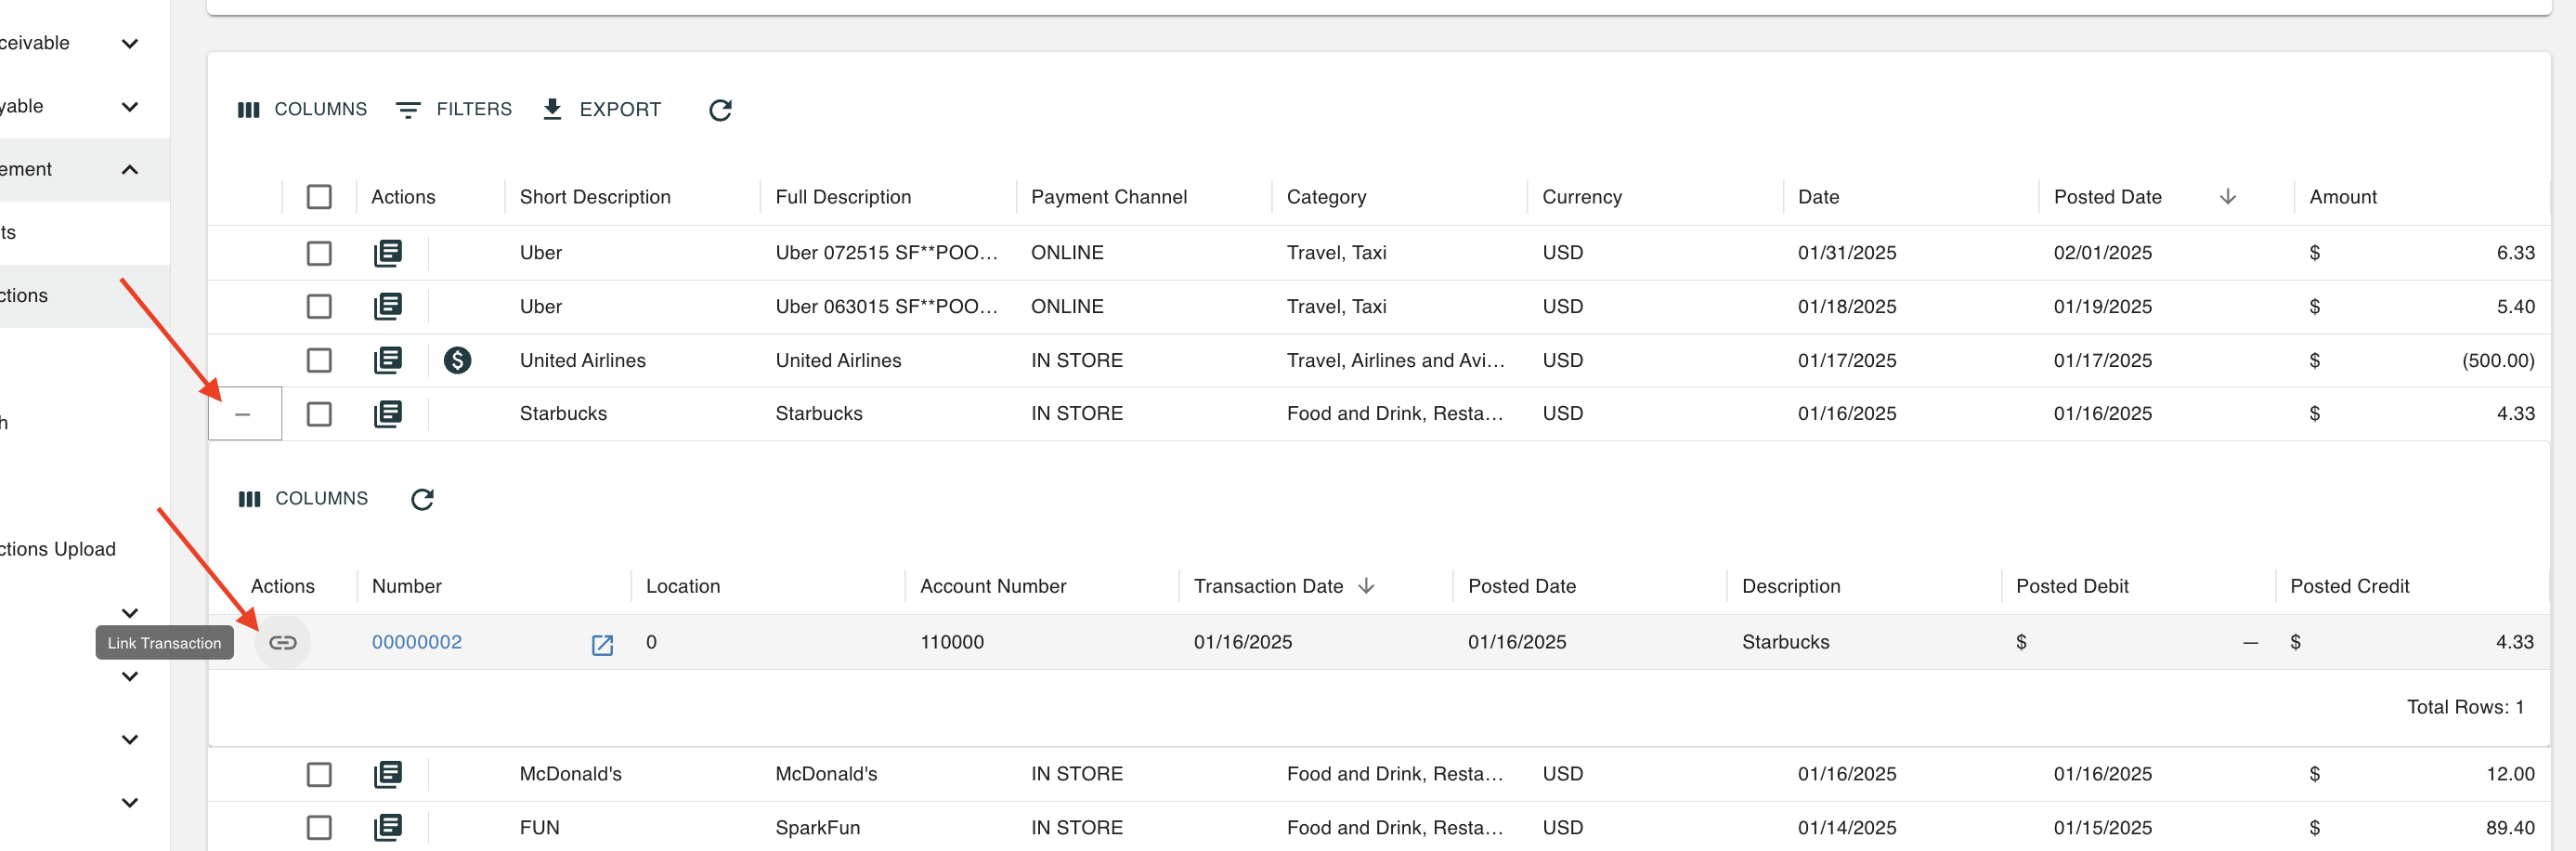The height and width of the screenshot is (851, 2576).
Task: Check the FUN SparkFun row checkbox
Action: pos(319,827)
